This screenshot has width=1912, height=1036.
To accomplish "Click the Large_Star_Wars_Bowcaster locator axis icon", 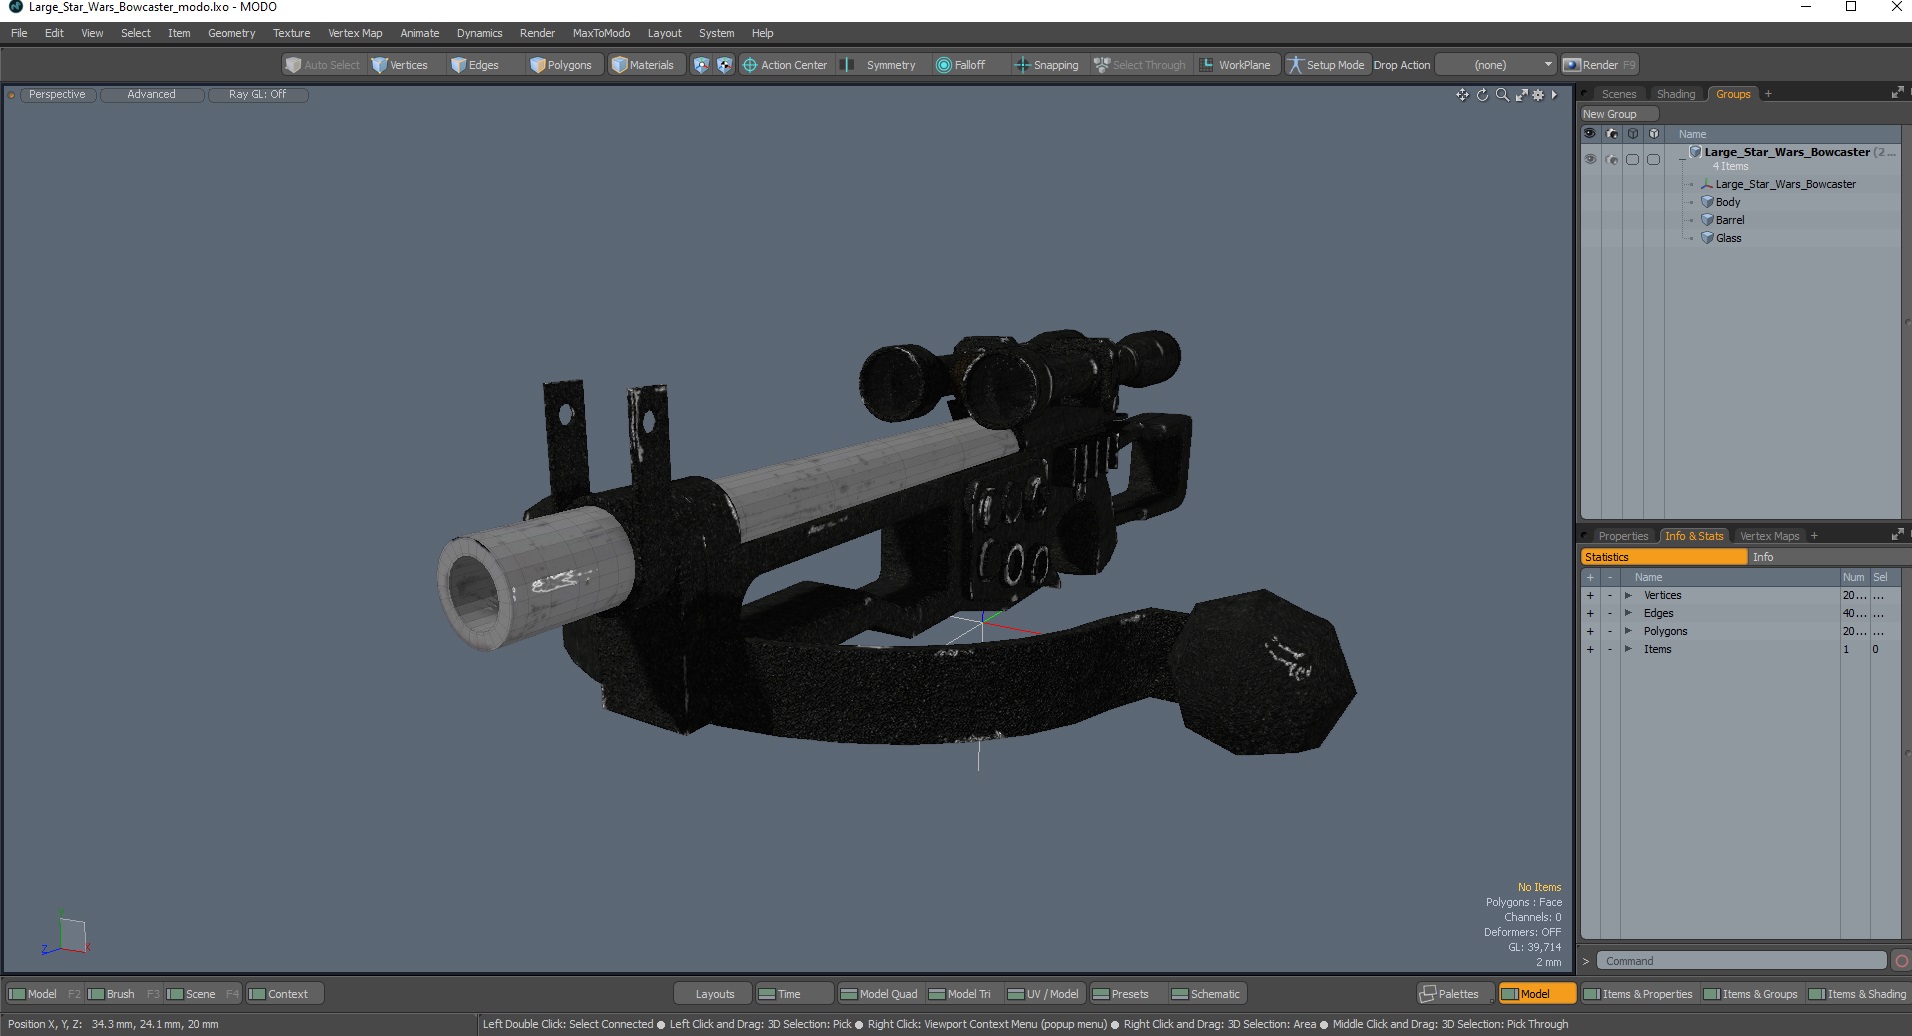I will 1707,184.
